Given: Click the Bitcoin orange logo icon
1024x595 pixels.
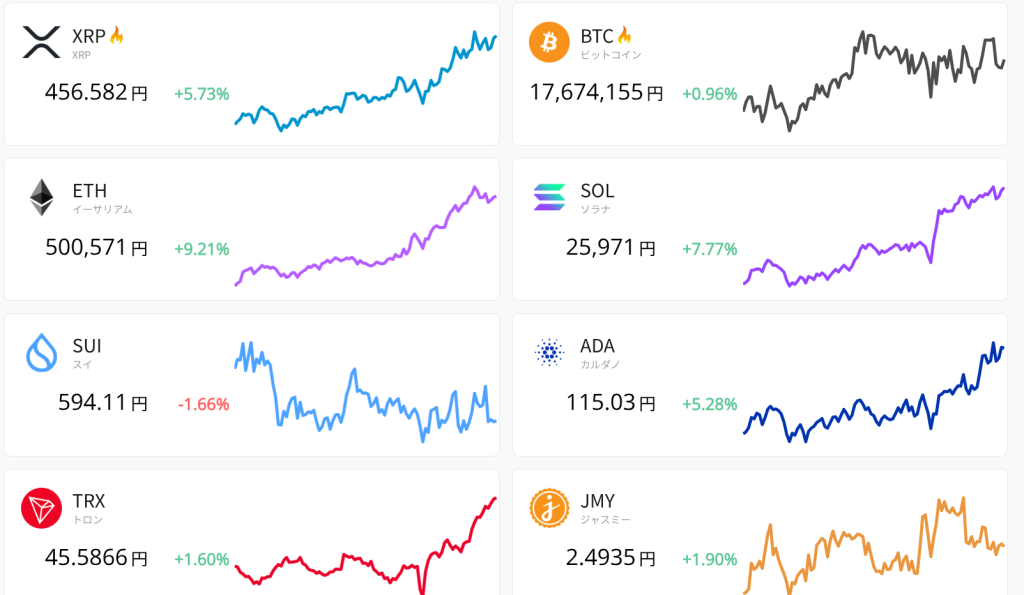Looking at the screenshot, I should pyautogui.click(x=549, y=42).
